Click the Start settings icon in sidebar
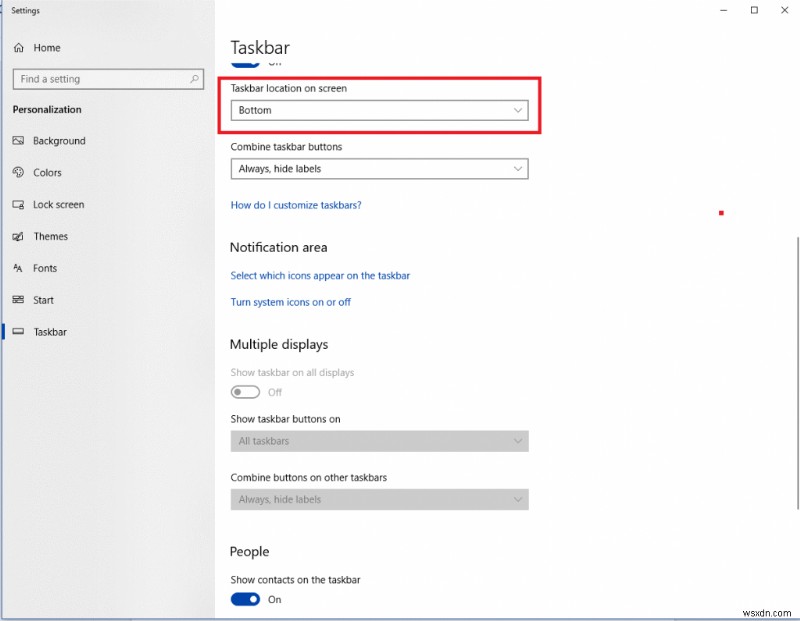The height and width of the screenshot is (621, 800). (x=18, y=300)
